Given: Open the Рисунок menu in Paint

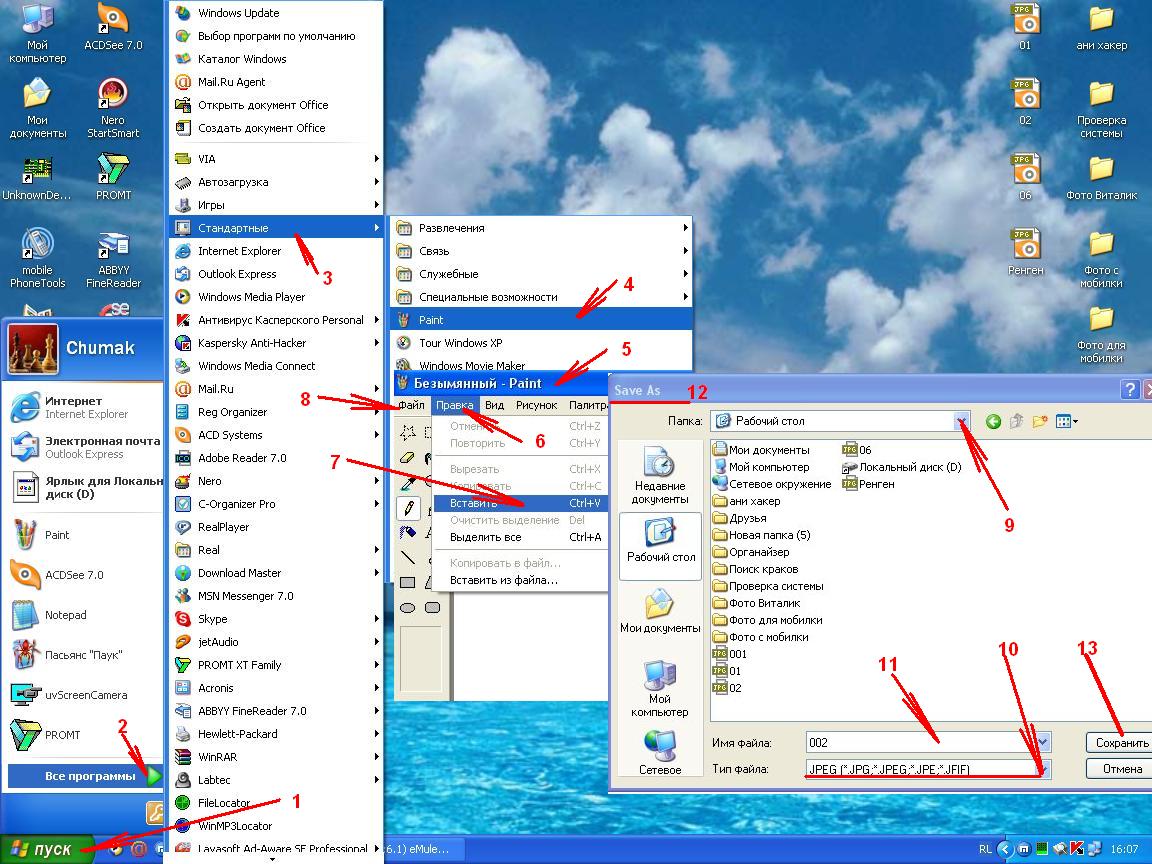Looking at the screenshot, I should click(536, 405).
